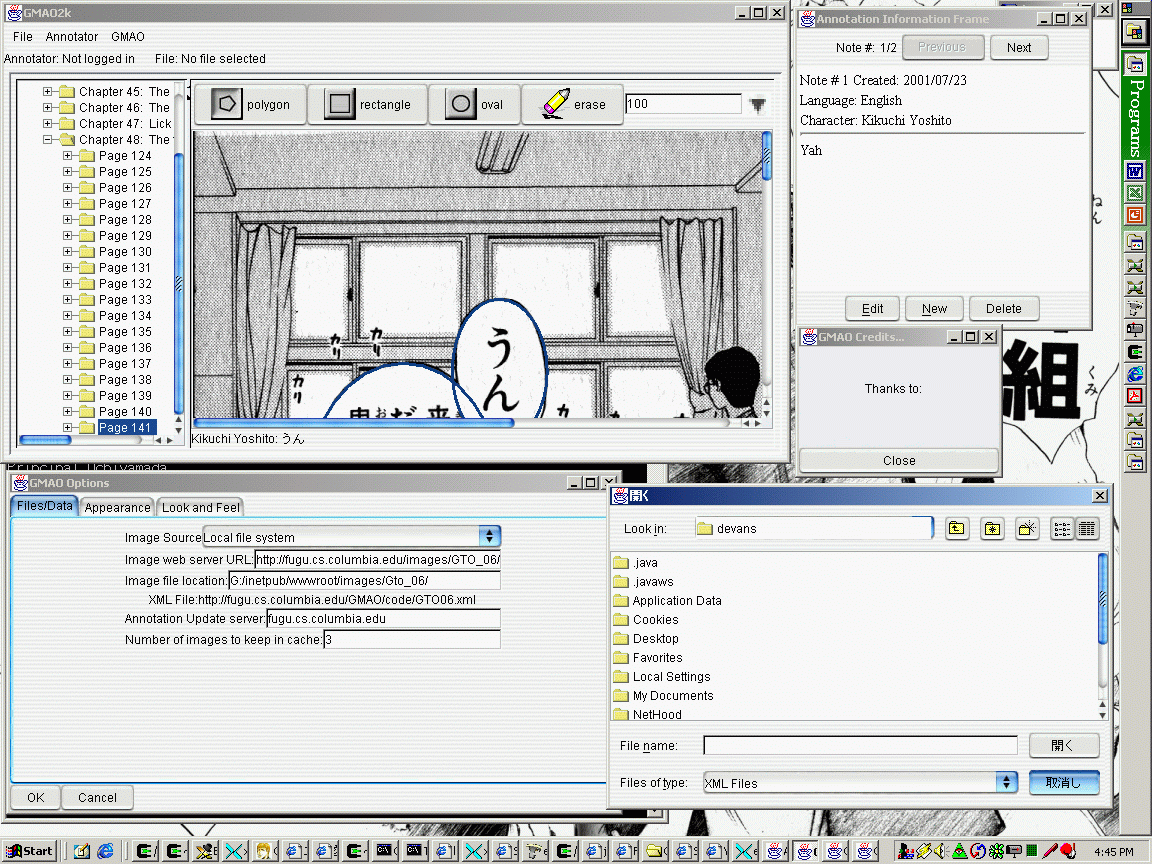Select the polygon drawing tool
Screen dimensions: 1152x864
[x=251, y=104]
